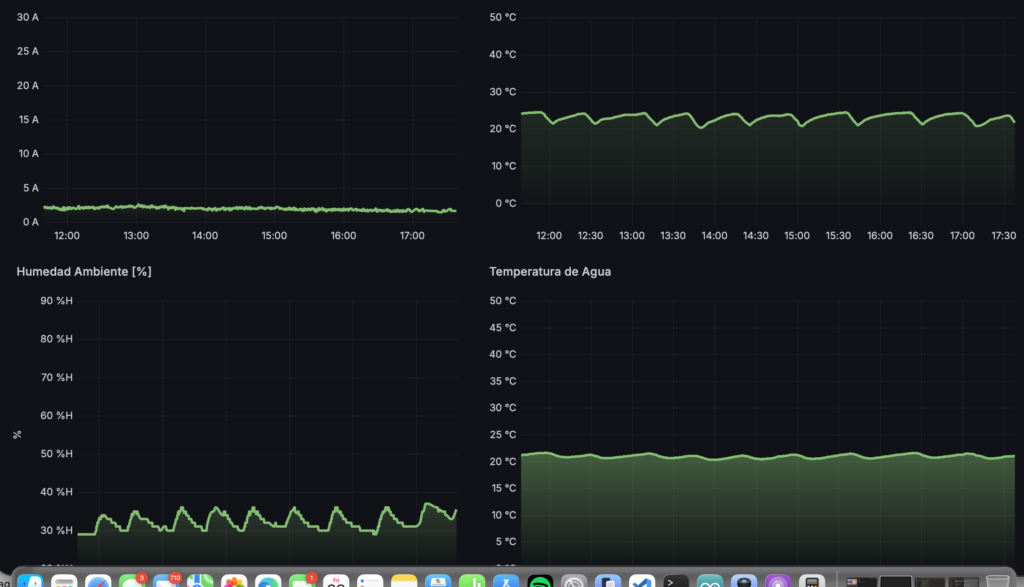This screenshot has width=1024, height=587.
Task: Click 45 °C label in water temperature chart
Action: pos(503,327)
